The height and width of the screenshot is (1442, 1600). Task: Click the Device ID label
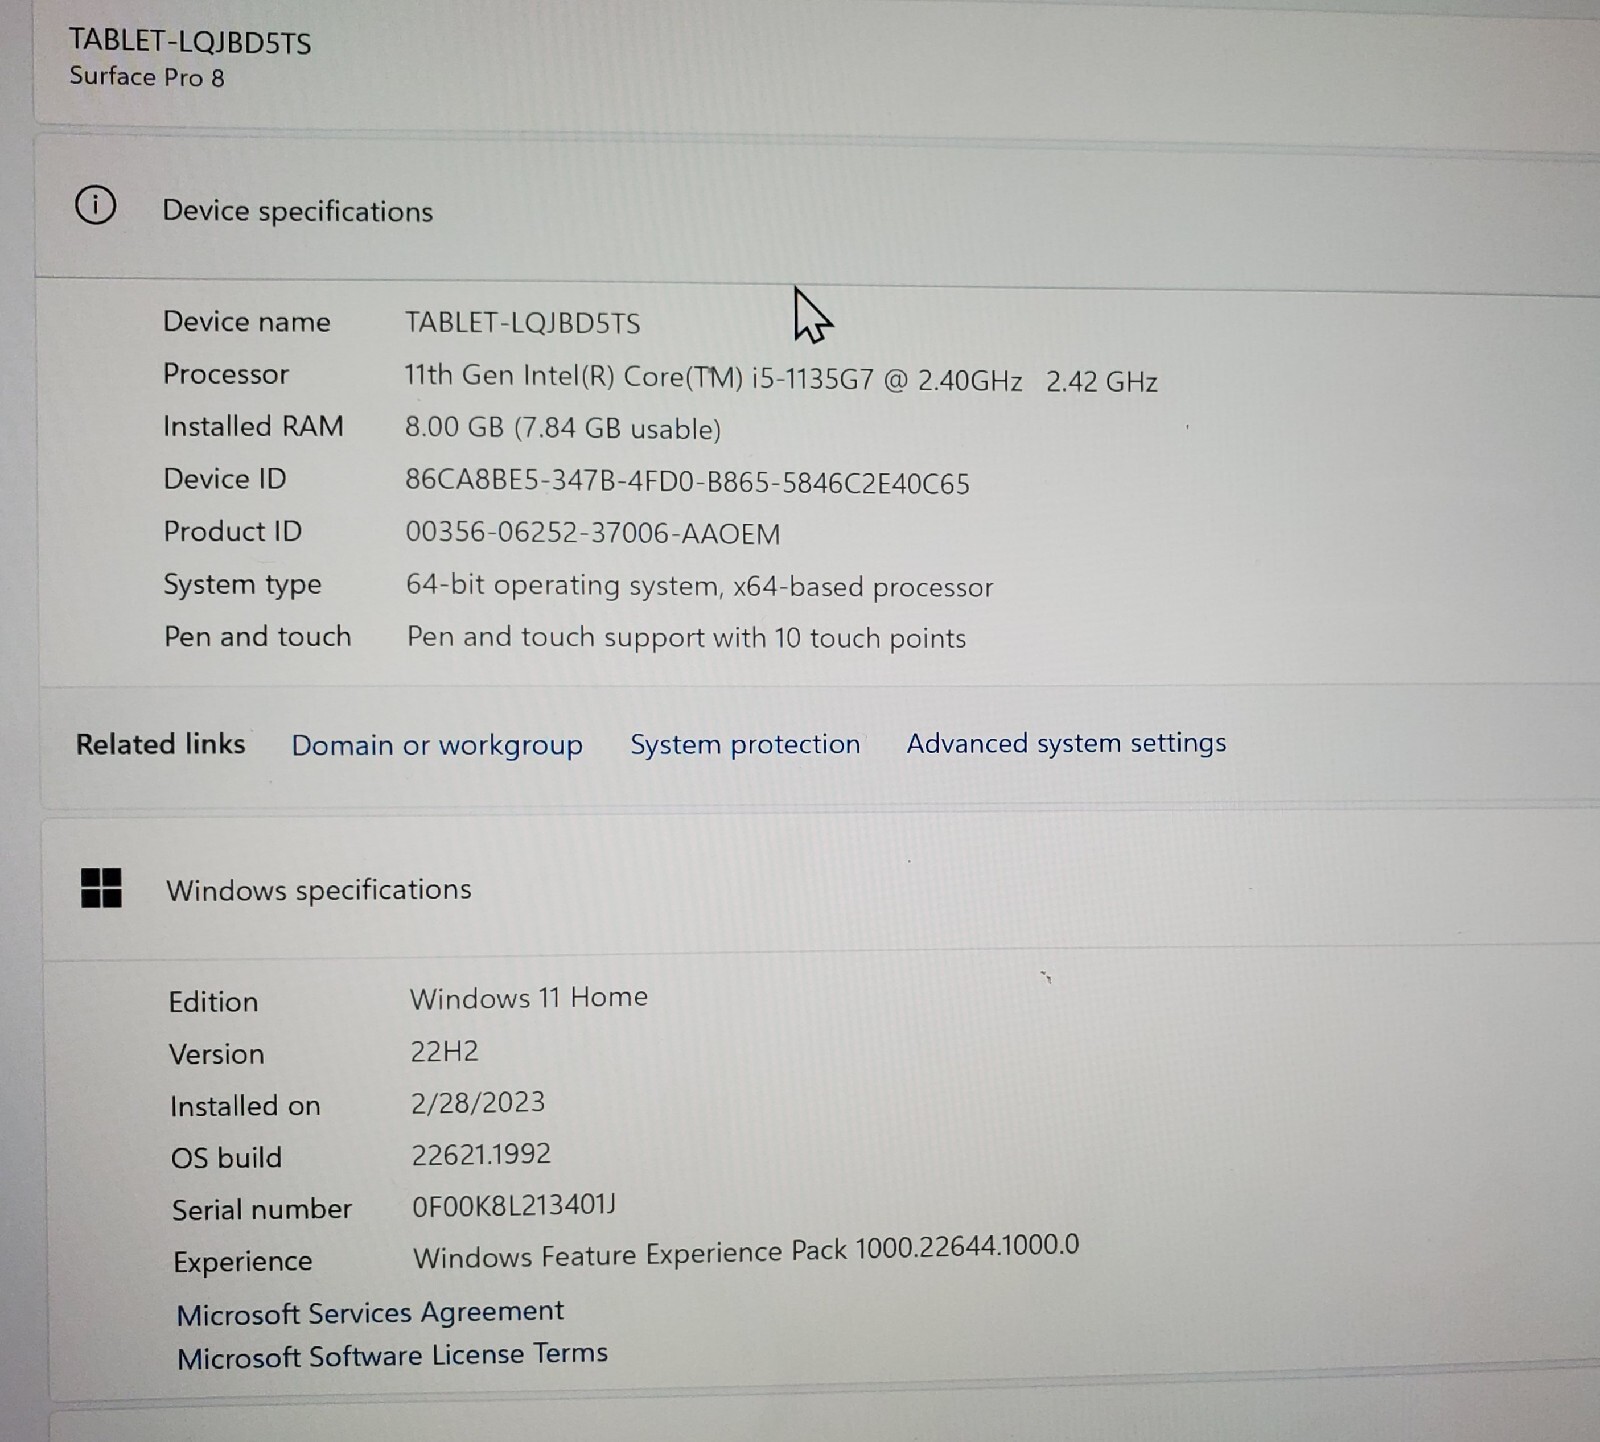(x=225, y=479)
